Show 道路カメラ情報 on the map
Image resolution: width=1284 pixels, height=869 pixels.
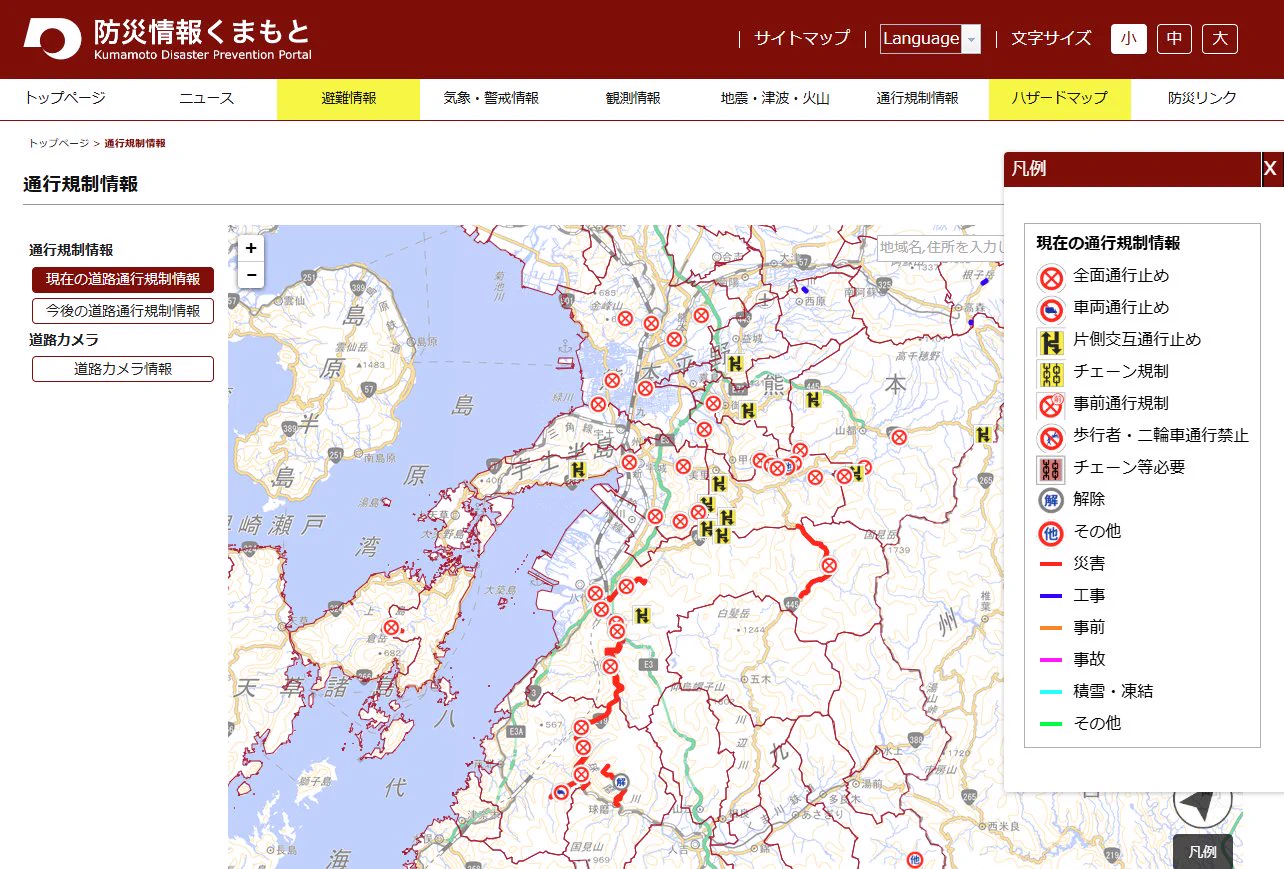click(123, 369)
